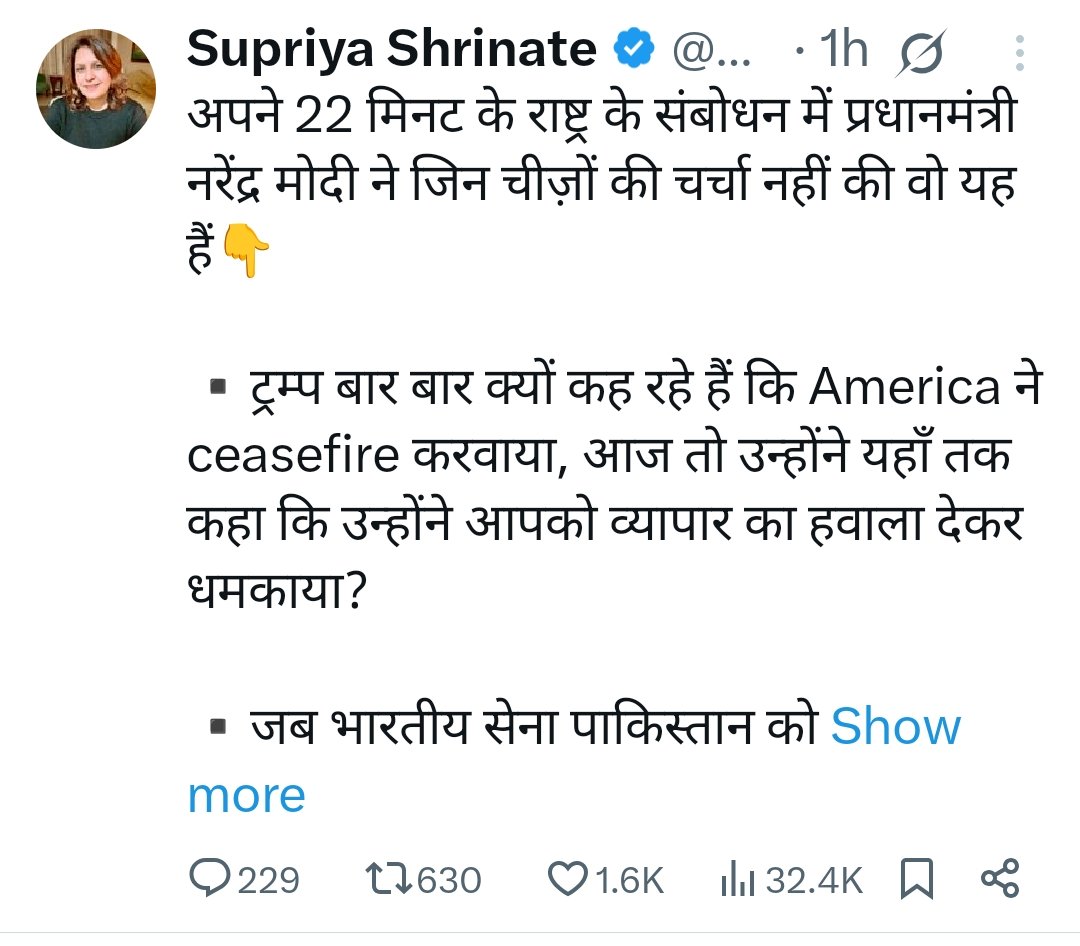
Task: Open Supriya Shrinate's profile picture
Action: pyautogui.click(x=97, y=89)
